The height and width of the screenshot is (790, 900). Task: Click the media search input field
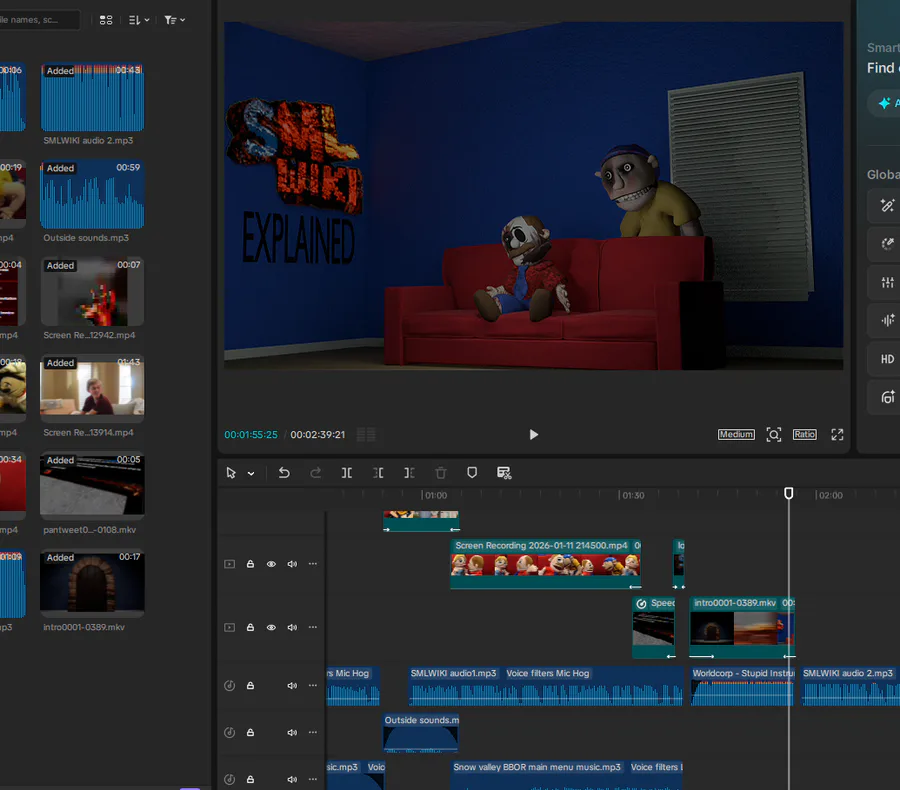[x=38, y=20]
